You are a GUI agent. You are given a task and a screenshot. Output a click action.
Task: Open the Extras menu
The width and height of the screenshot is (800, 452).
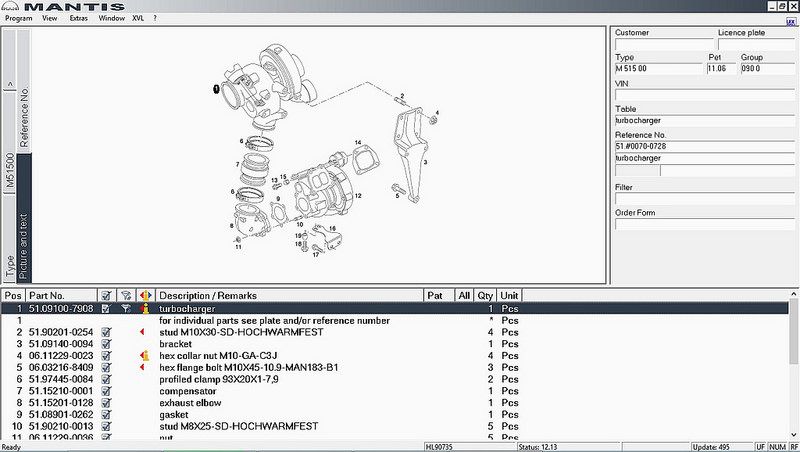79,18
